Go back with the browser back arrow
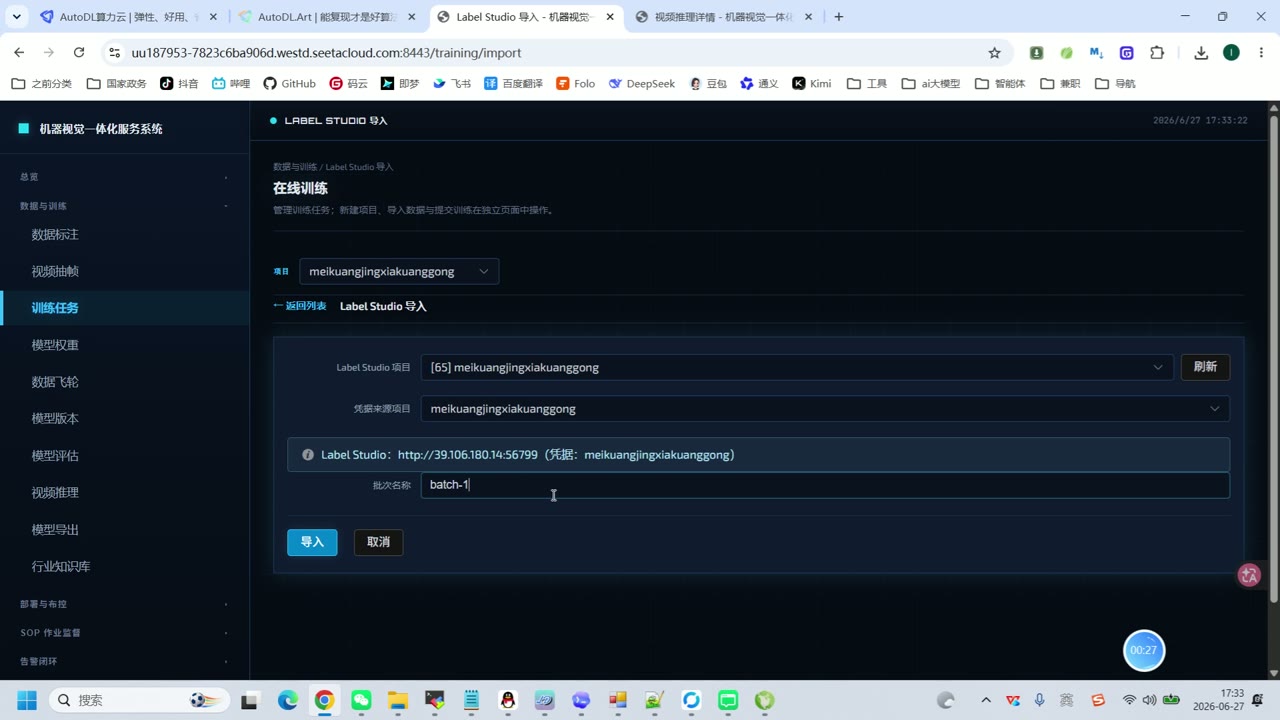This screenshot has height=720, width=1280. click(x=19, y=52)
